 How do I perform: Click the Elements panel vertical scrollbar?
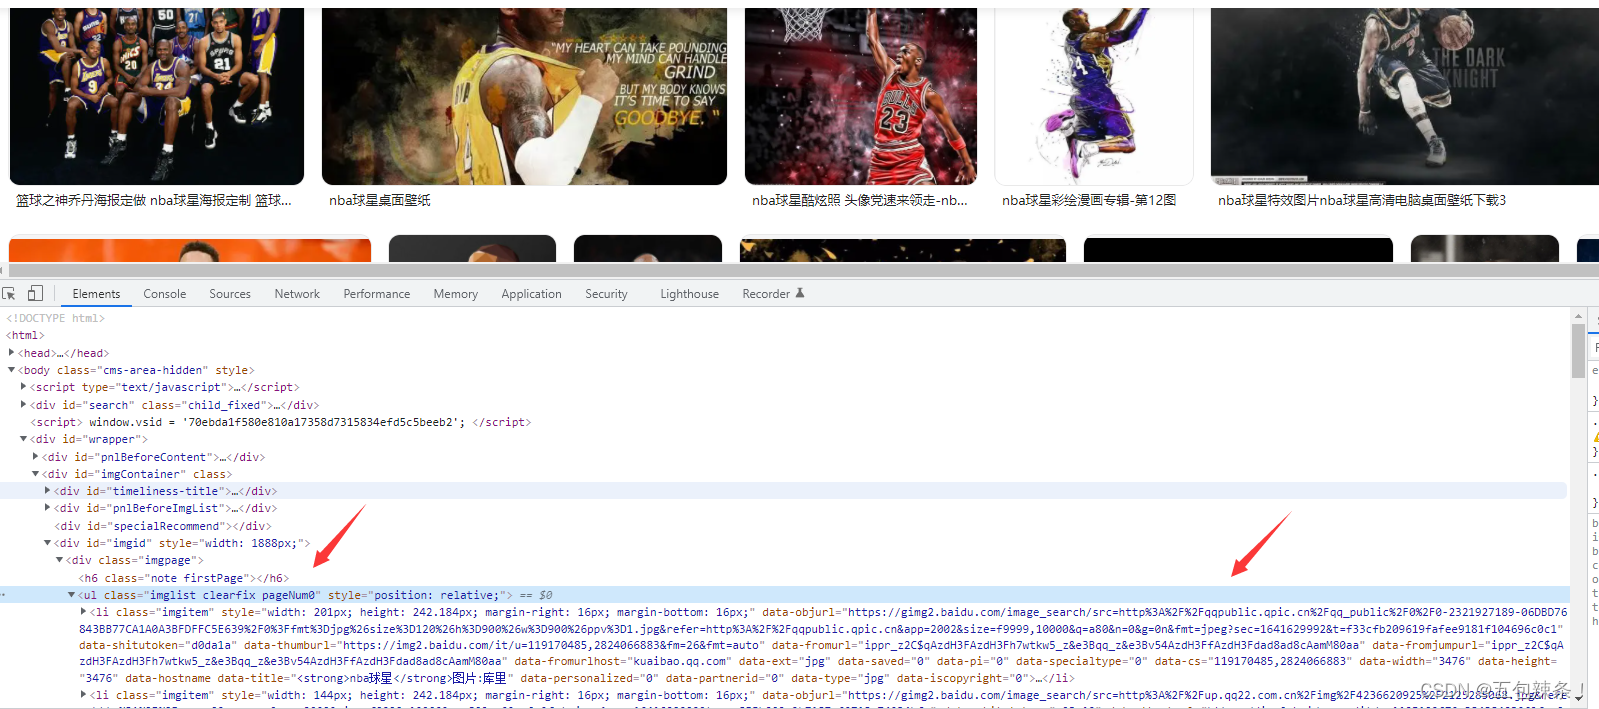tap(1578, 352)
